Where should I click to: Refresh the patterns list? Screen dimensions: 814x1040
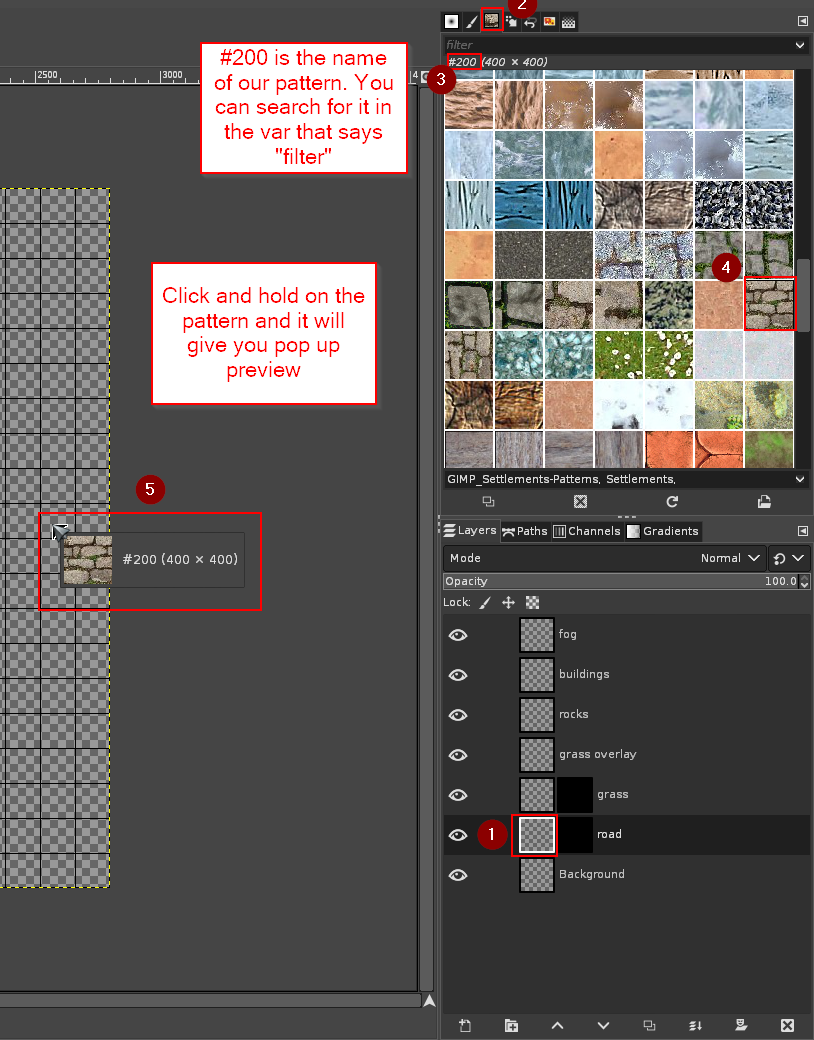[x=672, y=501]
